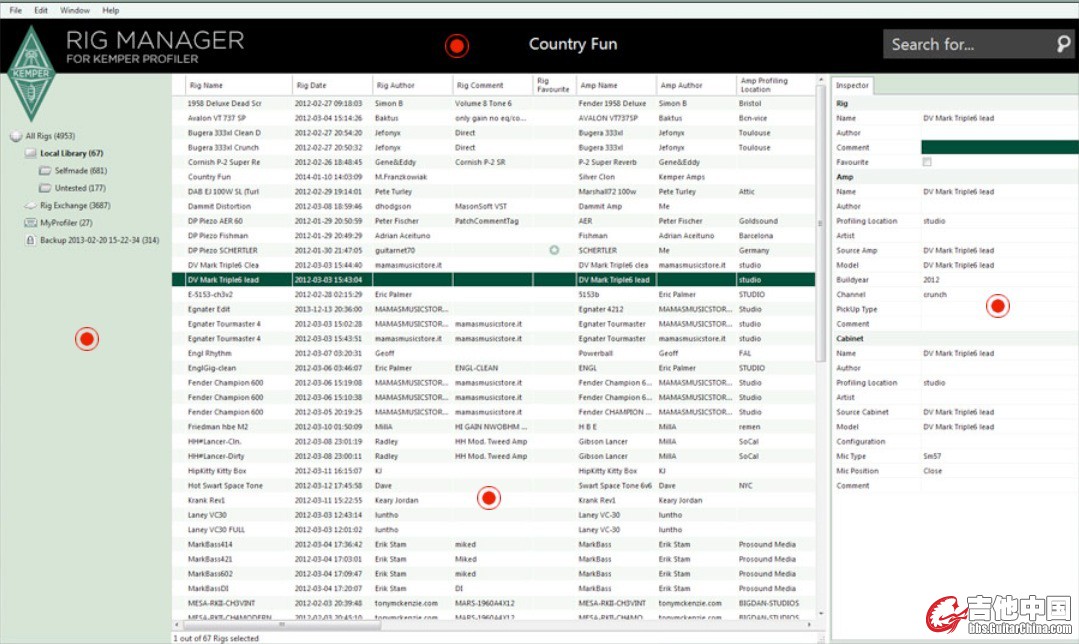Open the File menu
This screenshot has height=644, width=1079.
[15, 10]
